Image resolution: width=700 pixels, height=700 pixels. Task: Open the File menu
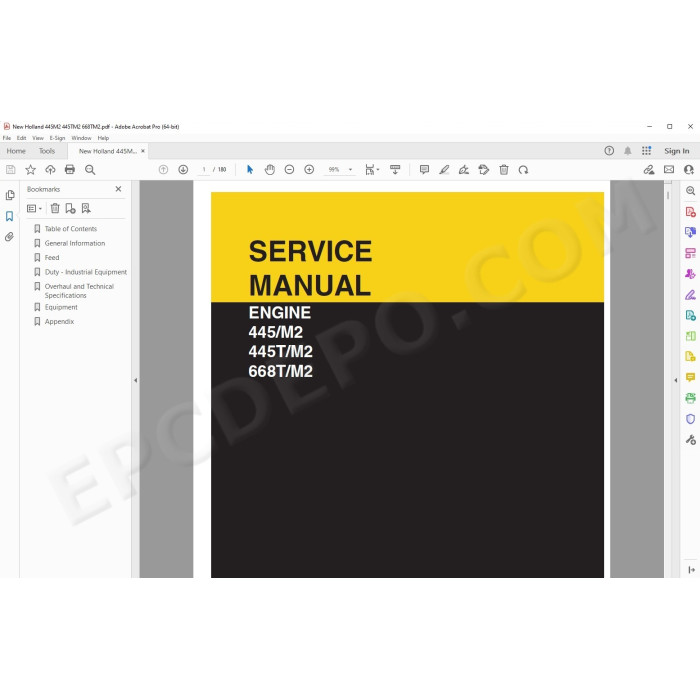(7, 138)
